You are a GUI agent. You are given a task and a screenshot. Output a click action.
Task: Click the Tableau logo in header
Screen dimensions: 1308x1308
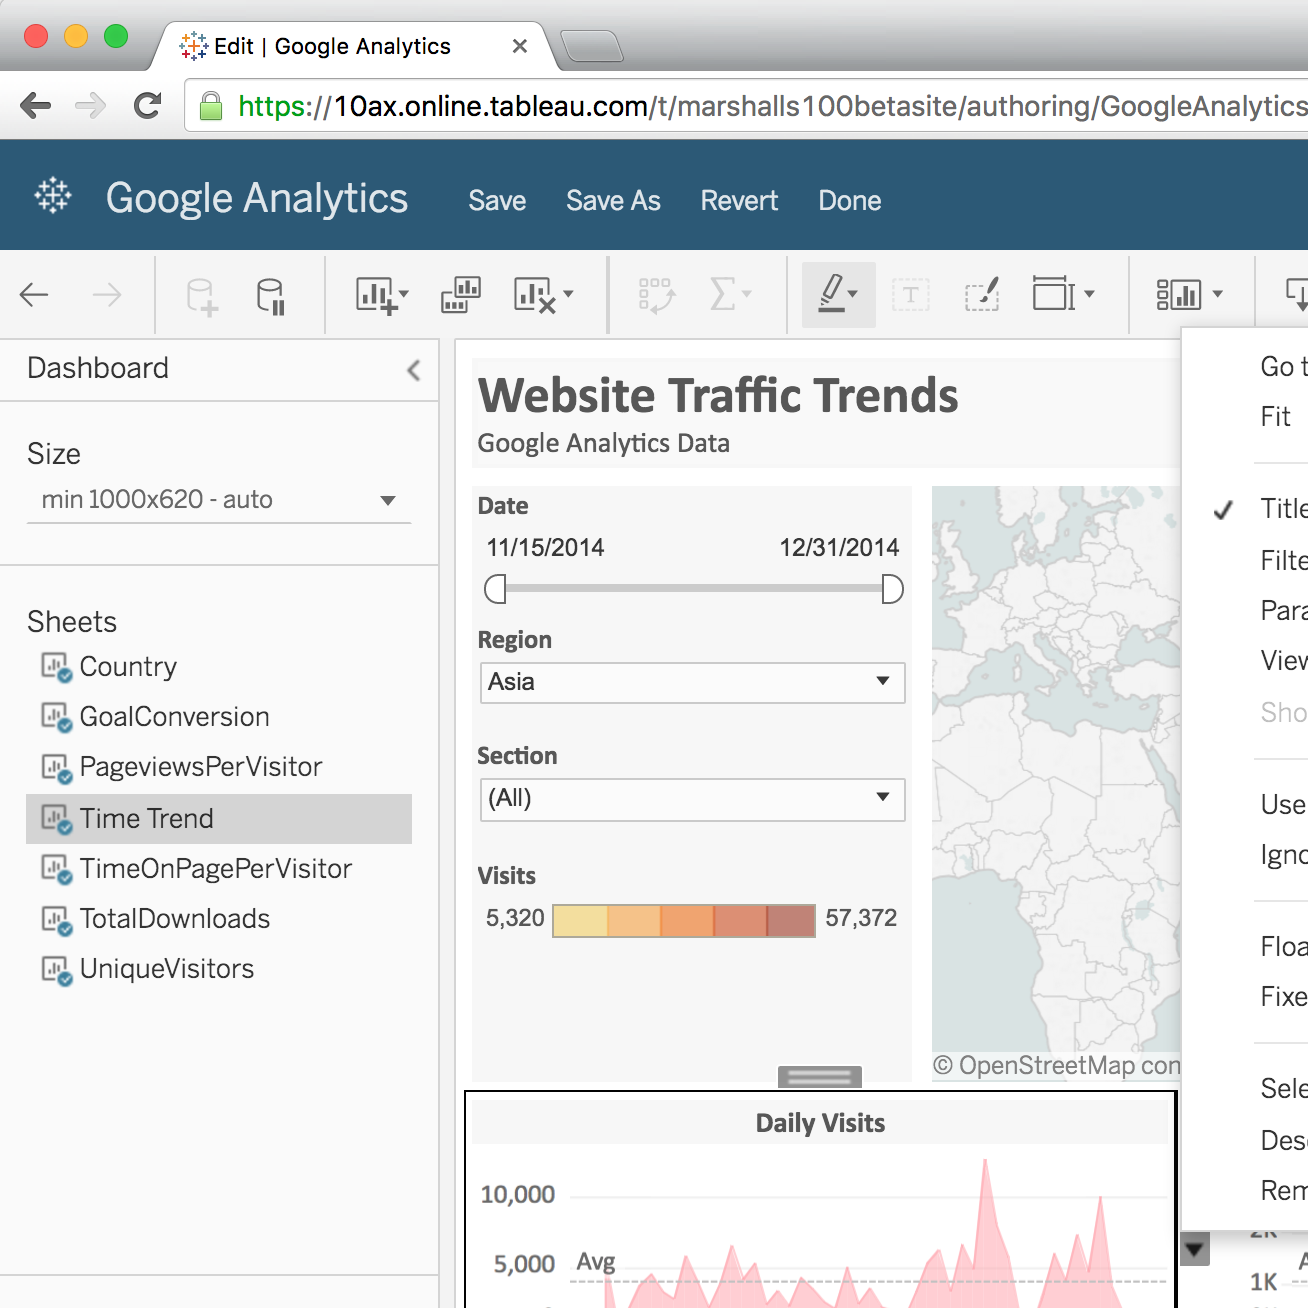tap(53, 196)
